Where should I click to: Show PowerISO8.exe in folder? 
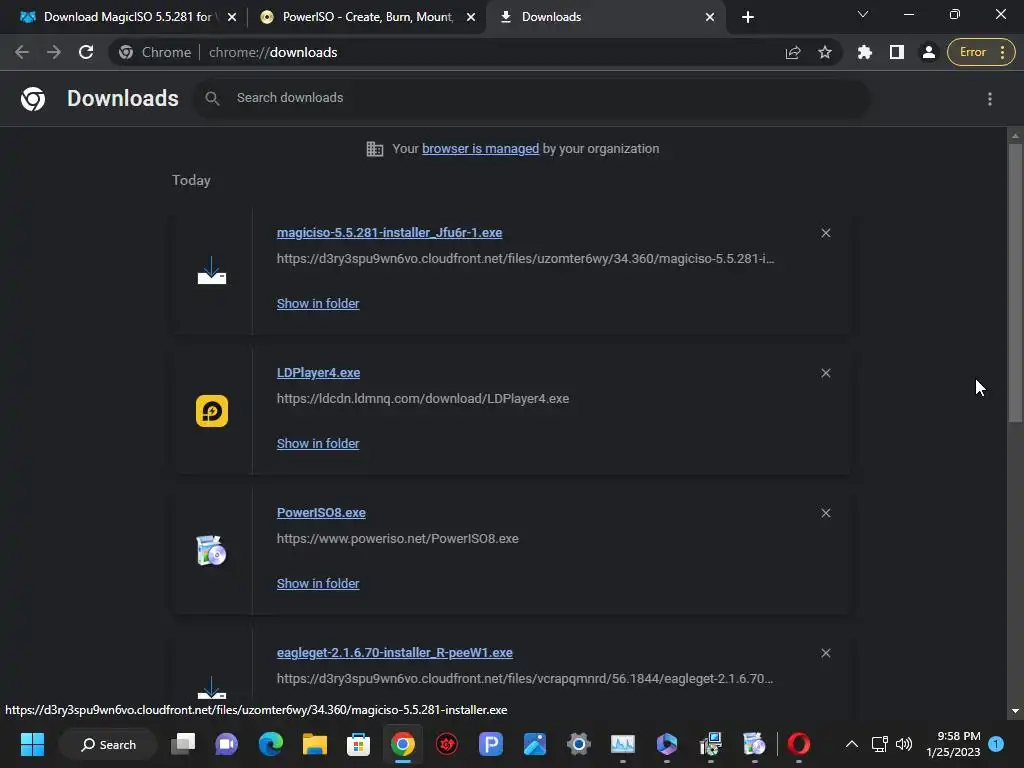(318, 584)
